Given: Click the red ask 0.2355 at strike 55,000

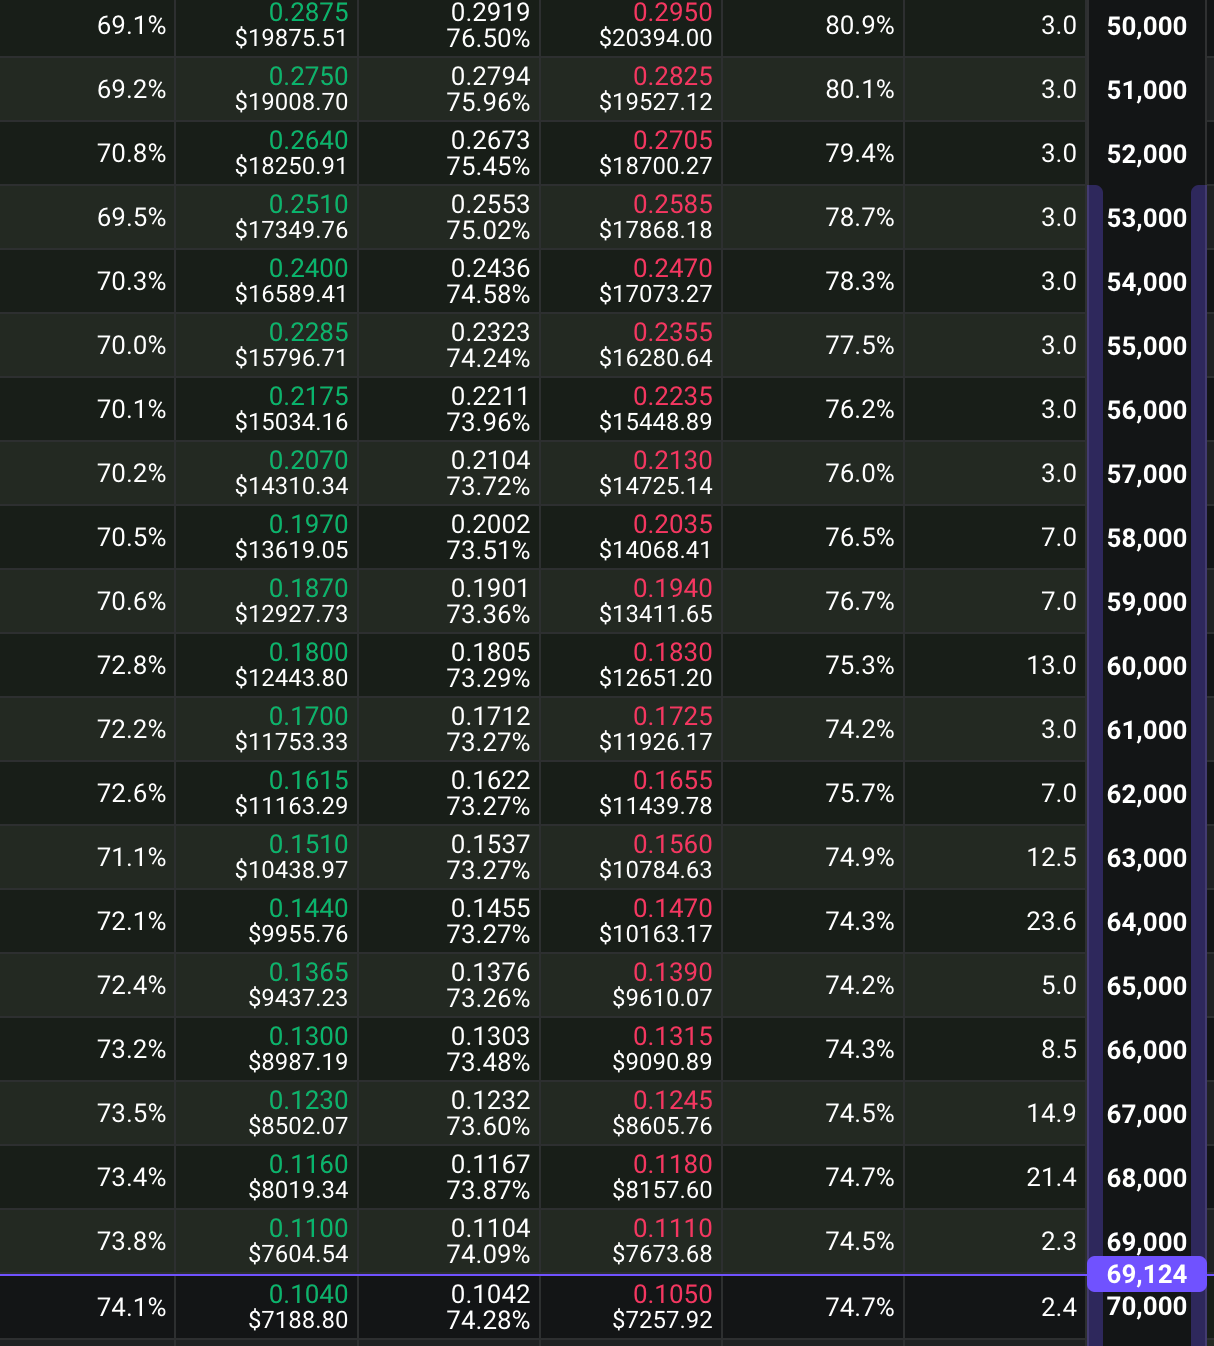Looking at the screenshot, I should coord(673,332).
